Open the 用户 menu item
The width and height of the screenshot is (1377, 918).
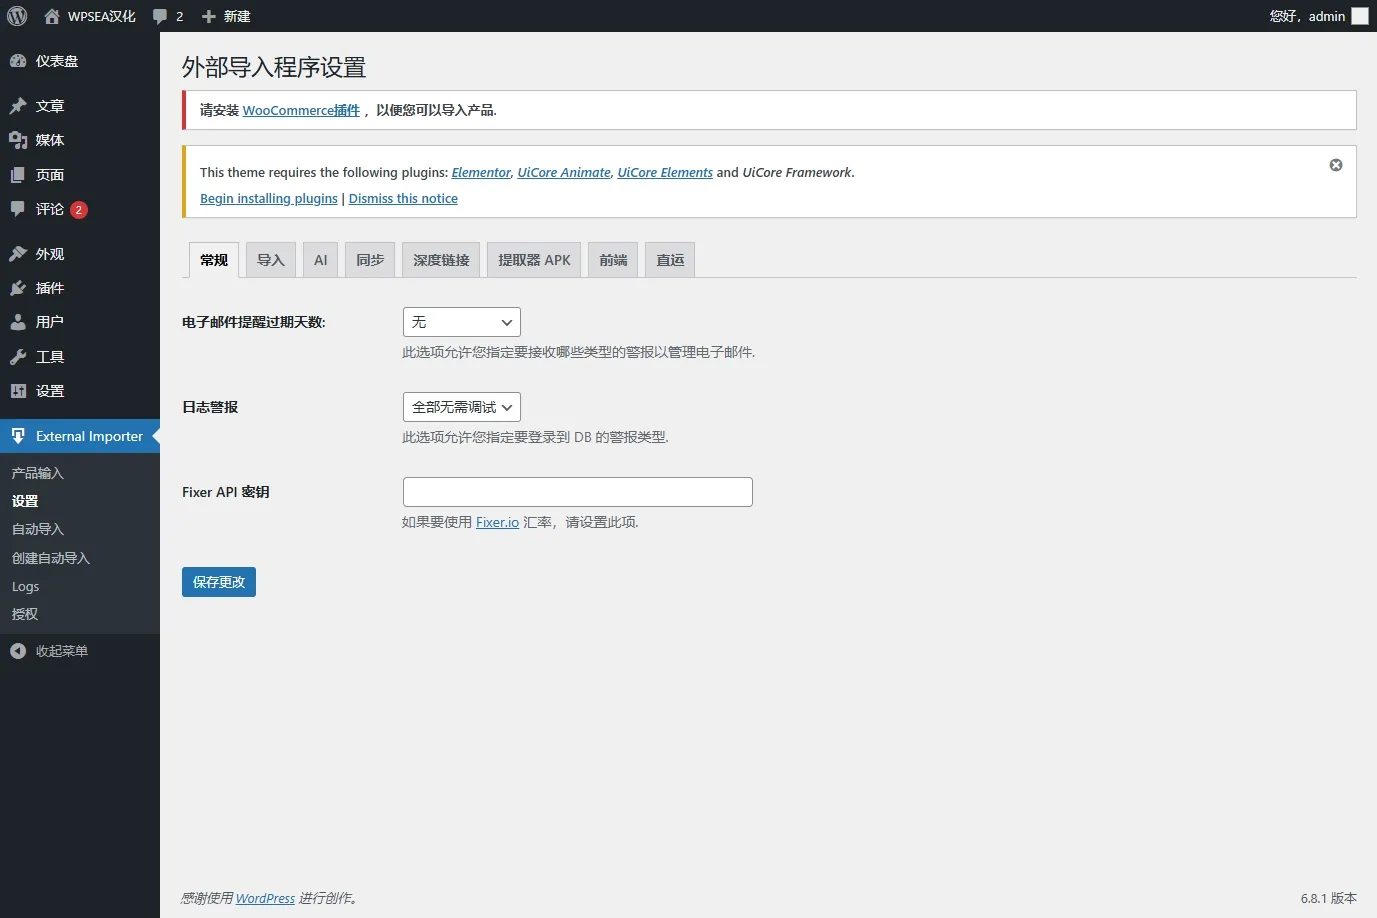point(80,322)
